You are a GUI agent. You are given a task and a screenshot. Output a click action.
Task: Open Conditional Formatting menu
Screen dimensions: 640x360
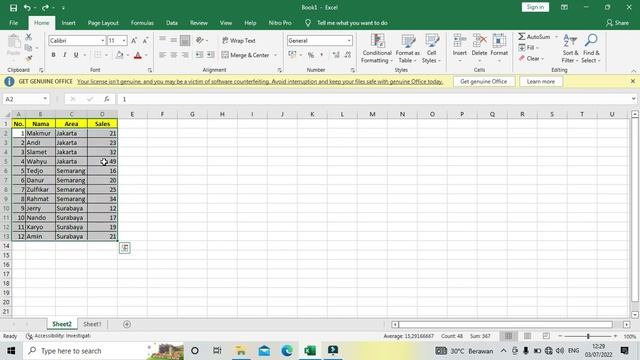point(377,49)
